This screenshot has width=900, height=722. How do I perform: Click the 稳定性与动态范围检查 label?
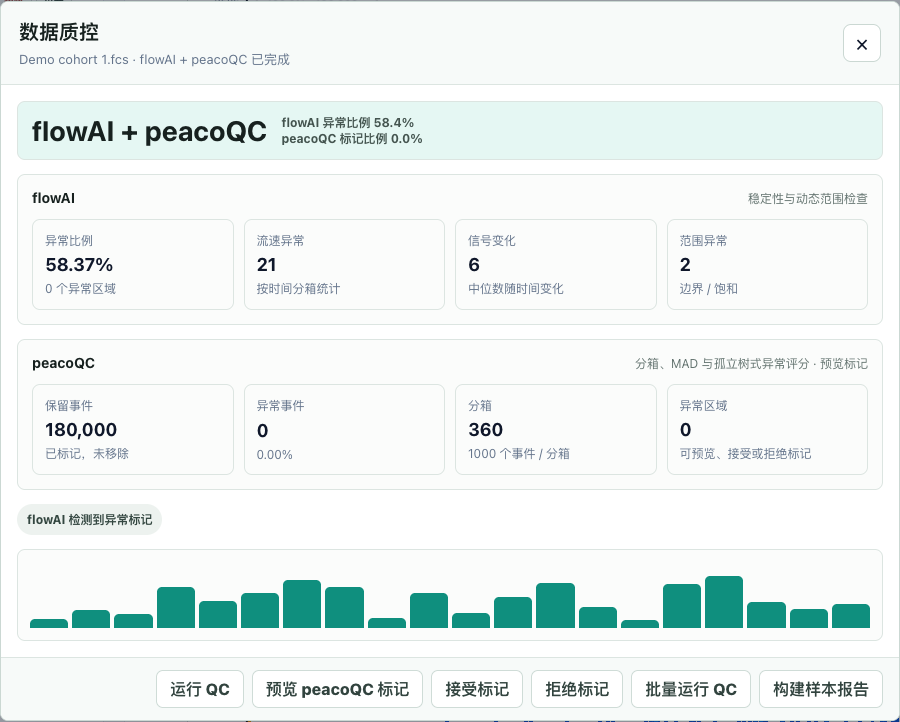click(x=808, y=199)
